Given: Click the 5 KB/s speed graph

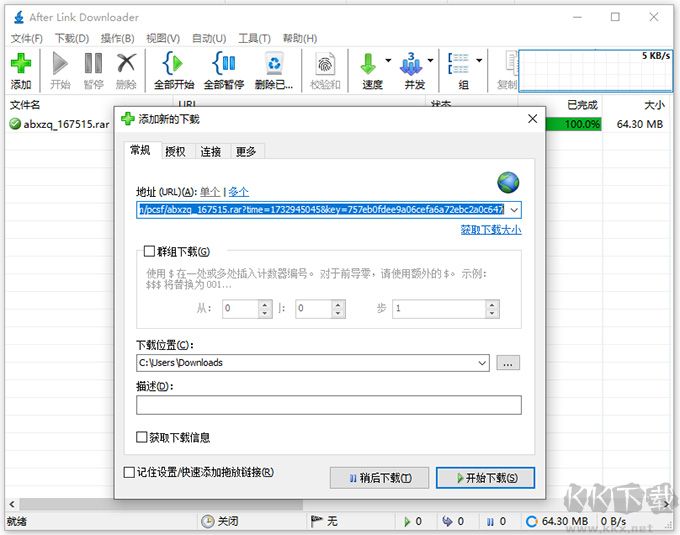Looking at the screenshot, I should 595,71.
